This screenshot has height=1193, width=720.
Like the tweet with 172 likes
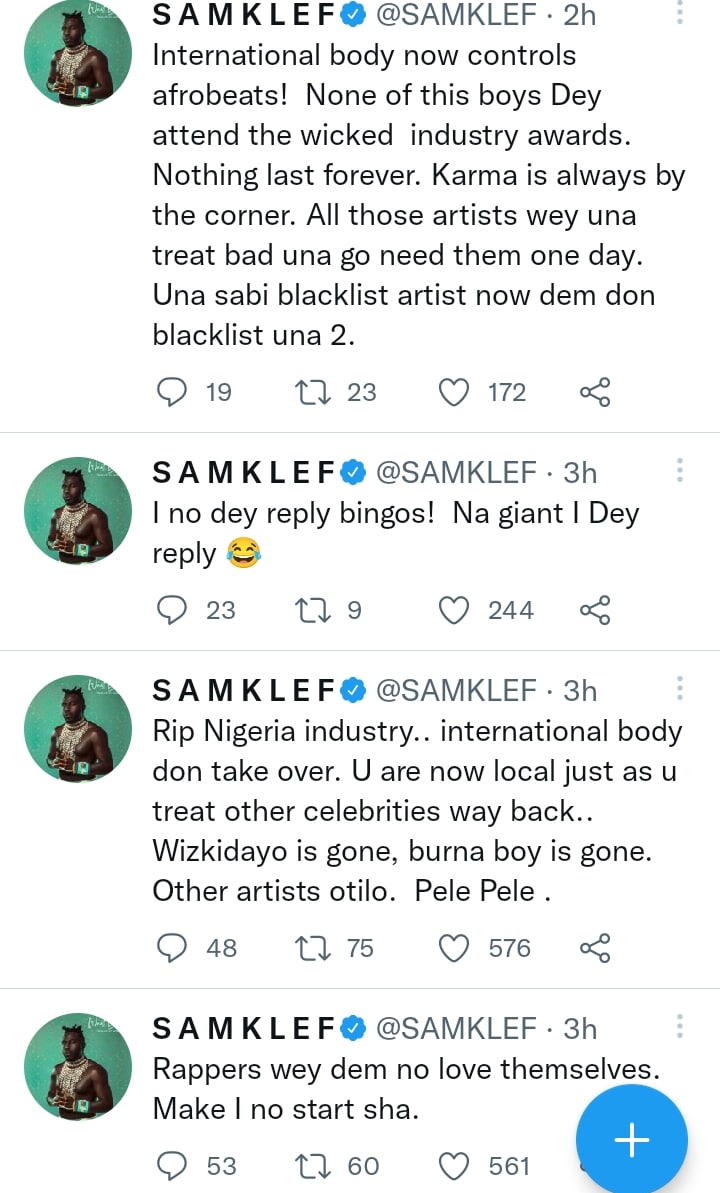455,392
